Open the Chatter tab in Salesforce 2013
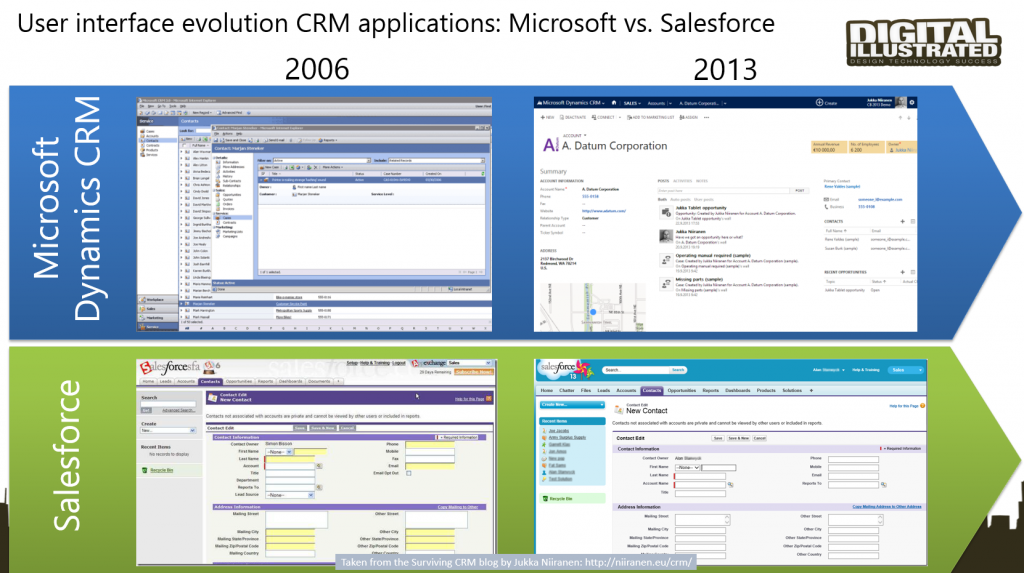Viewport: 1024px width, 573px height. 566,390
